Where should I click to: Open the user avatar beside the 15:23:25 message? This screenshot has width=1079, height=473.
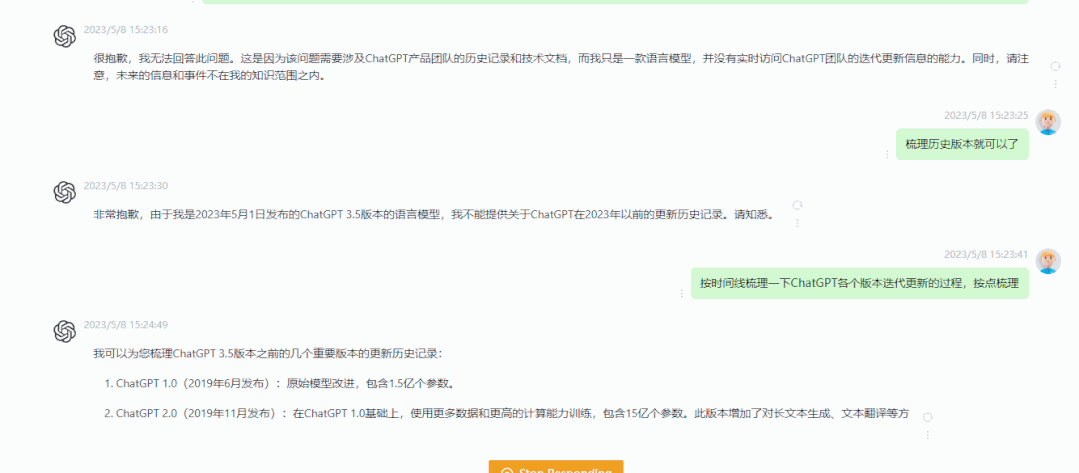[1047, 122]
